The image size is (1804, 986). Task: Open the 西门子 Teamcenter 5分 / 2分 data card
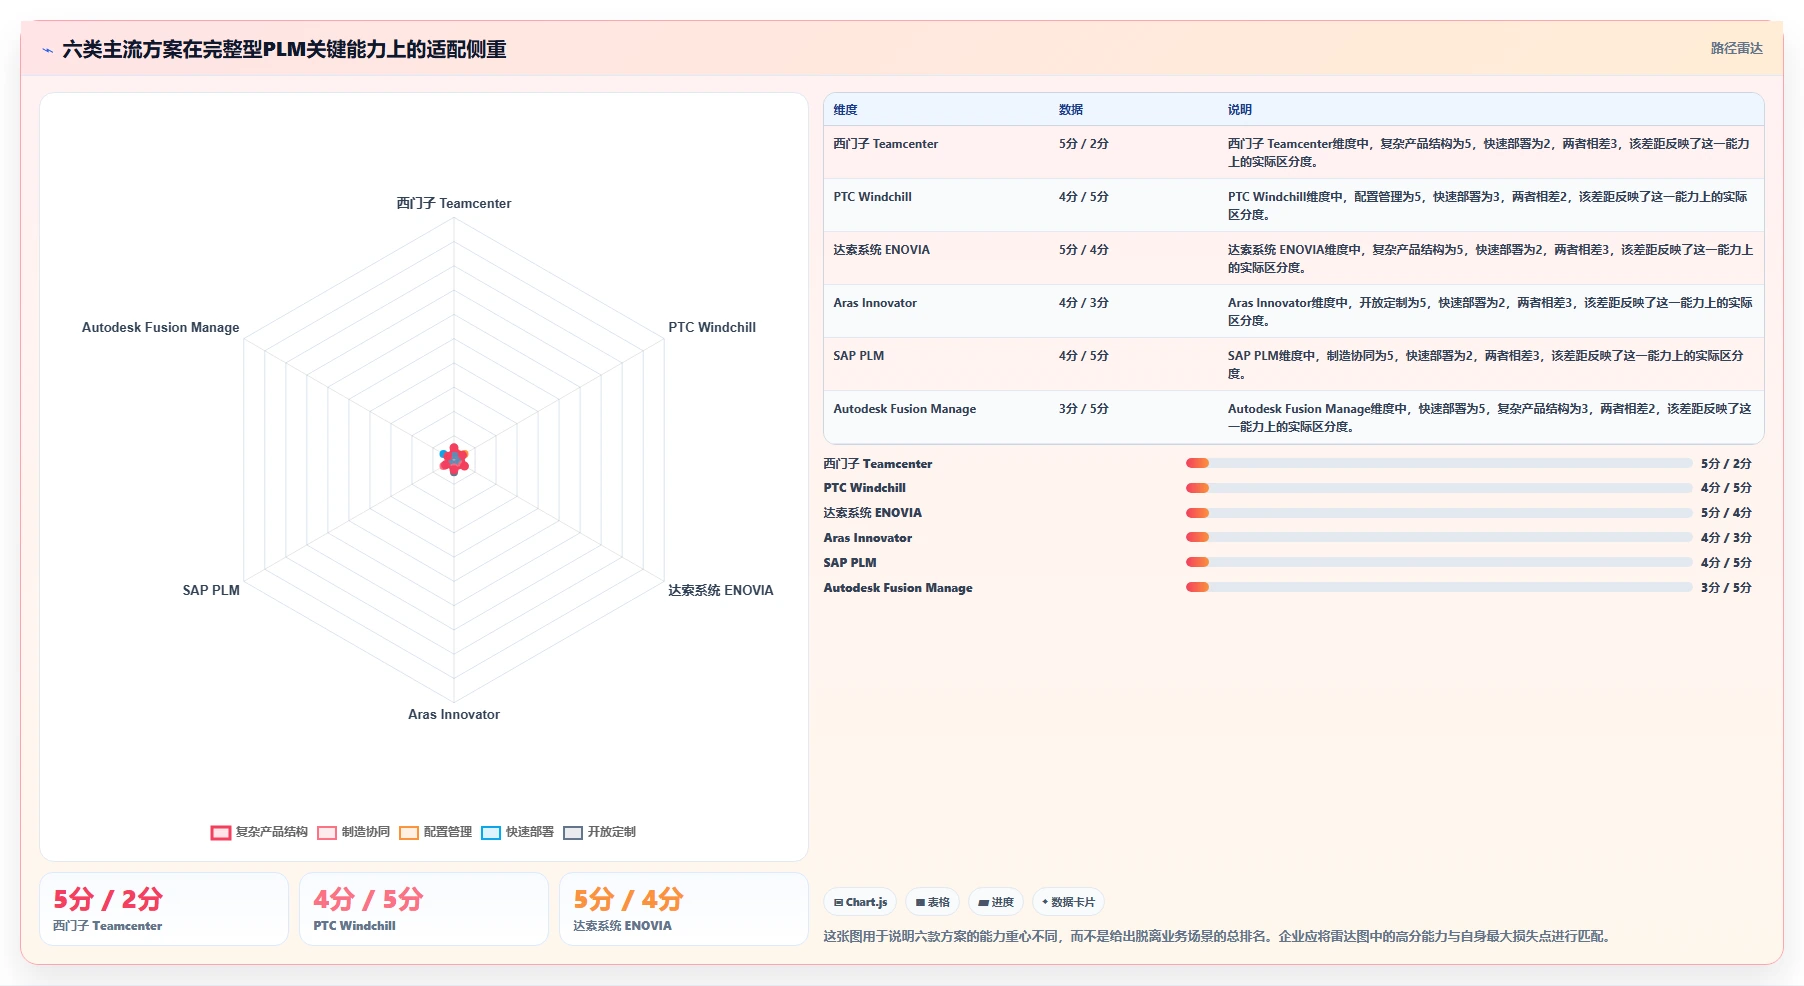tap(164, 909)
